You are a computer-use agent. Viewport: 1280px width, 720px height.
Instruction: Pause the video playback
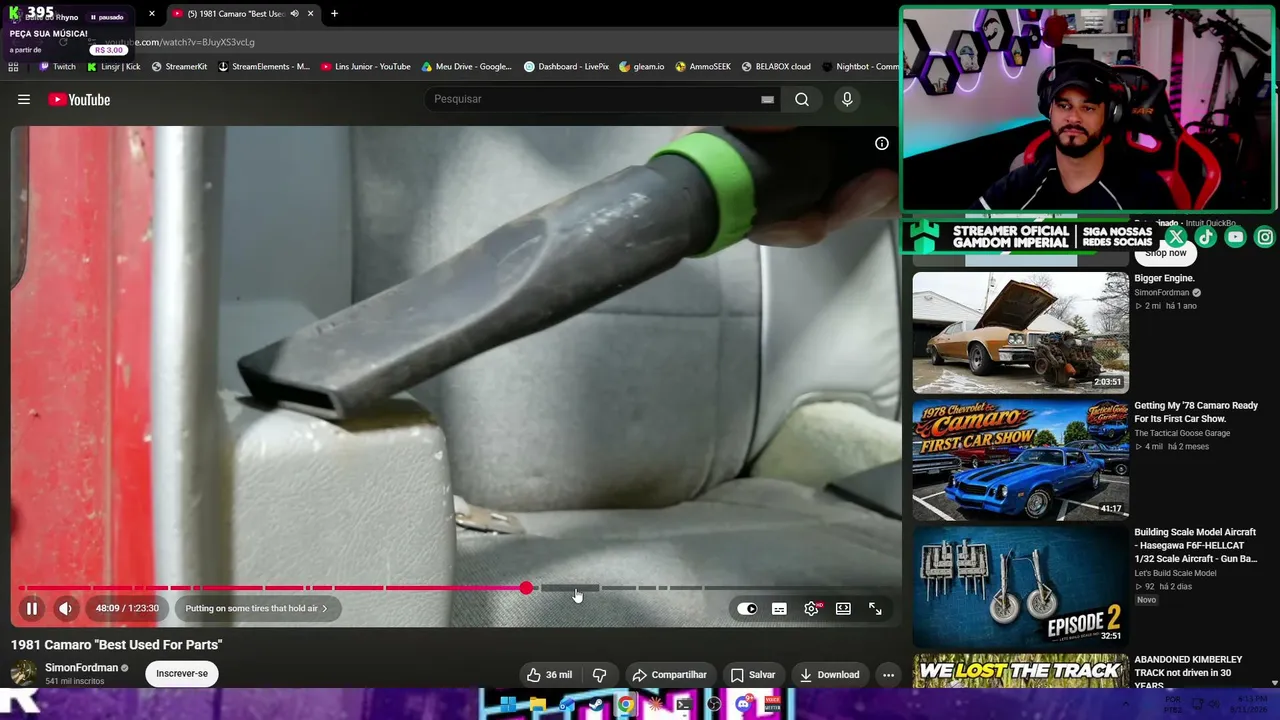click(x=32, y=608)
